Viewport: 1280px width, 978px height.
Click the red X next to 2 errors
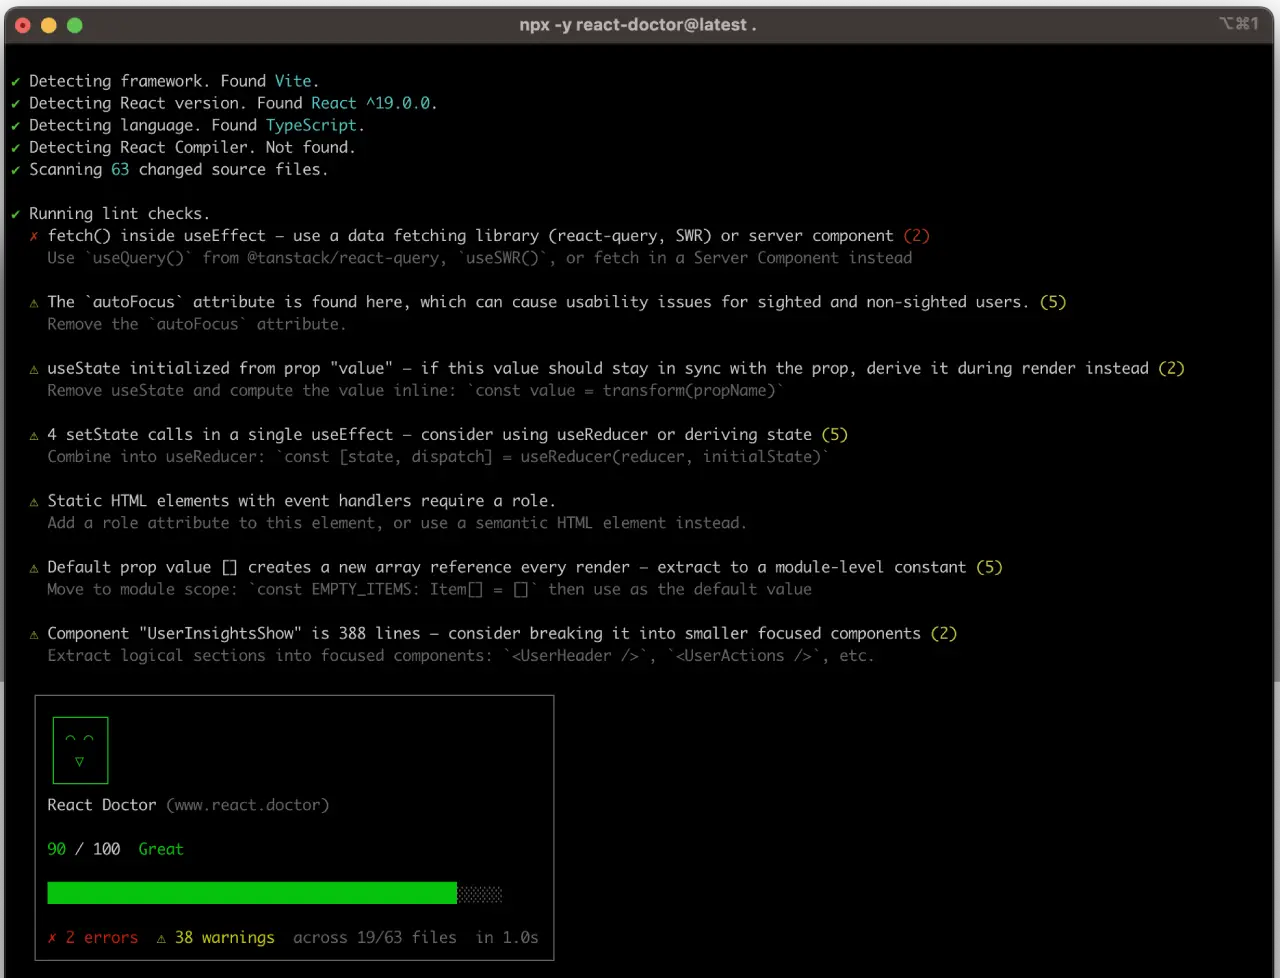52,938
